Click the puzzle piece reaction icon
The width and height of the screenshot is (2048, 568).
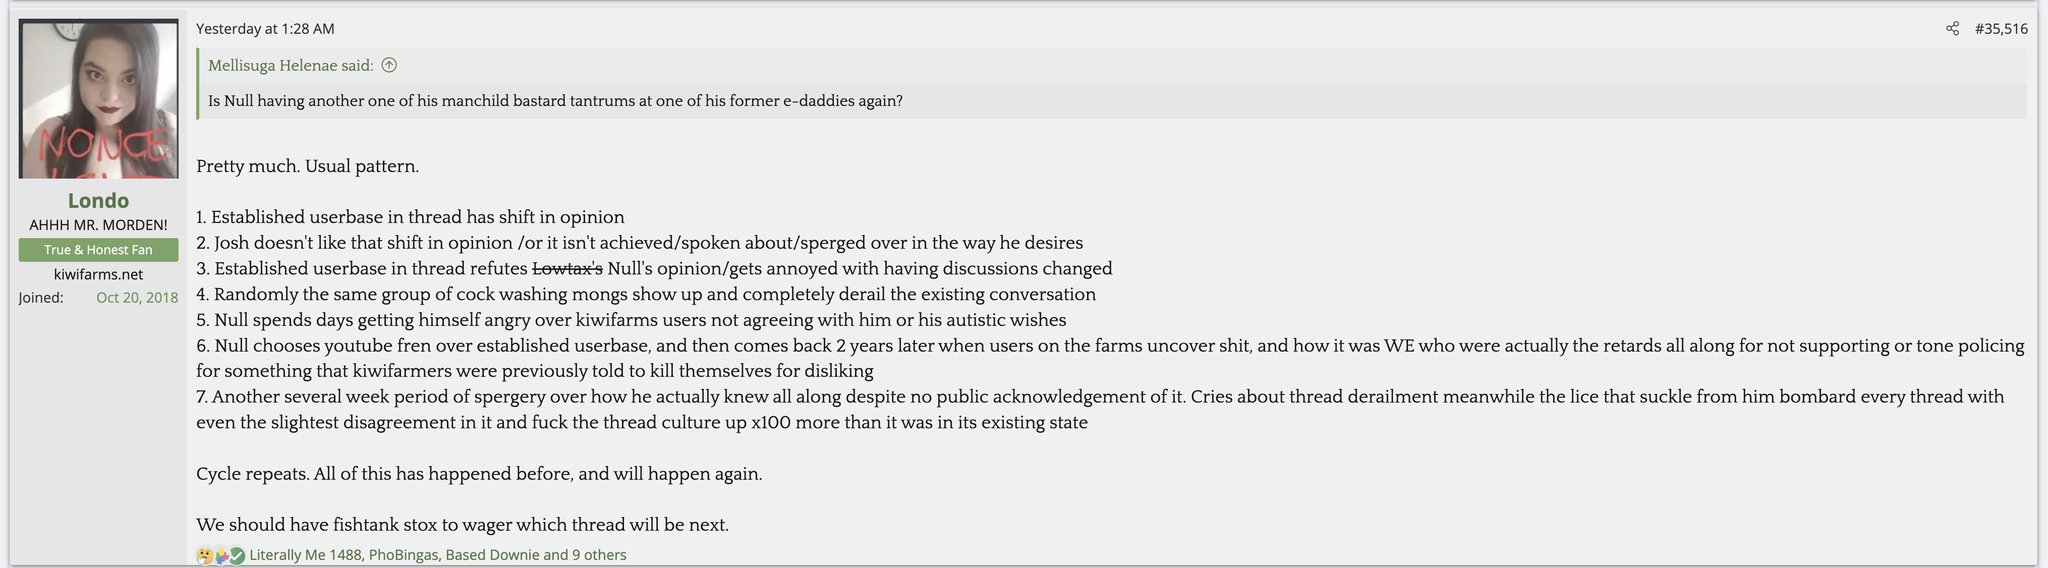click(x=221, y=555)
